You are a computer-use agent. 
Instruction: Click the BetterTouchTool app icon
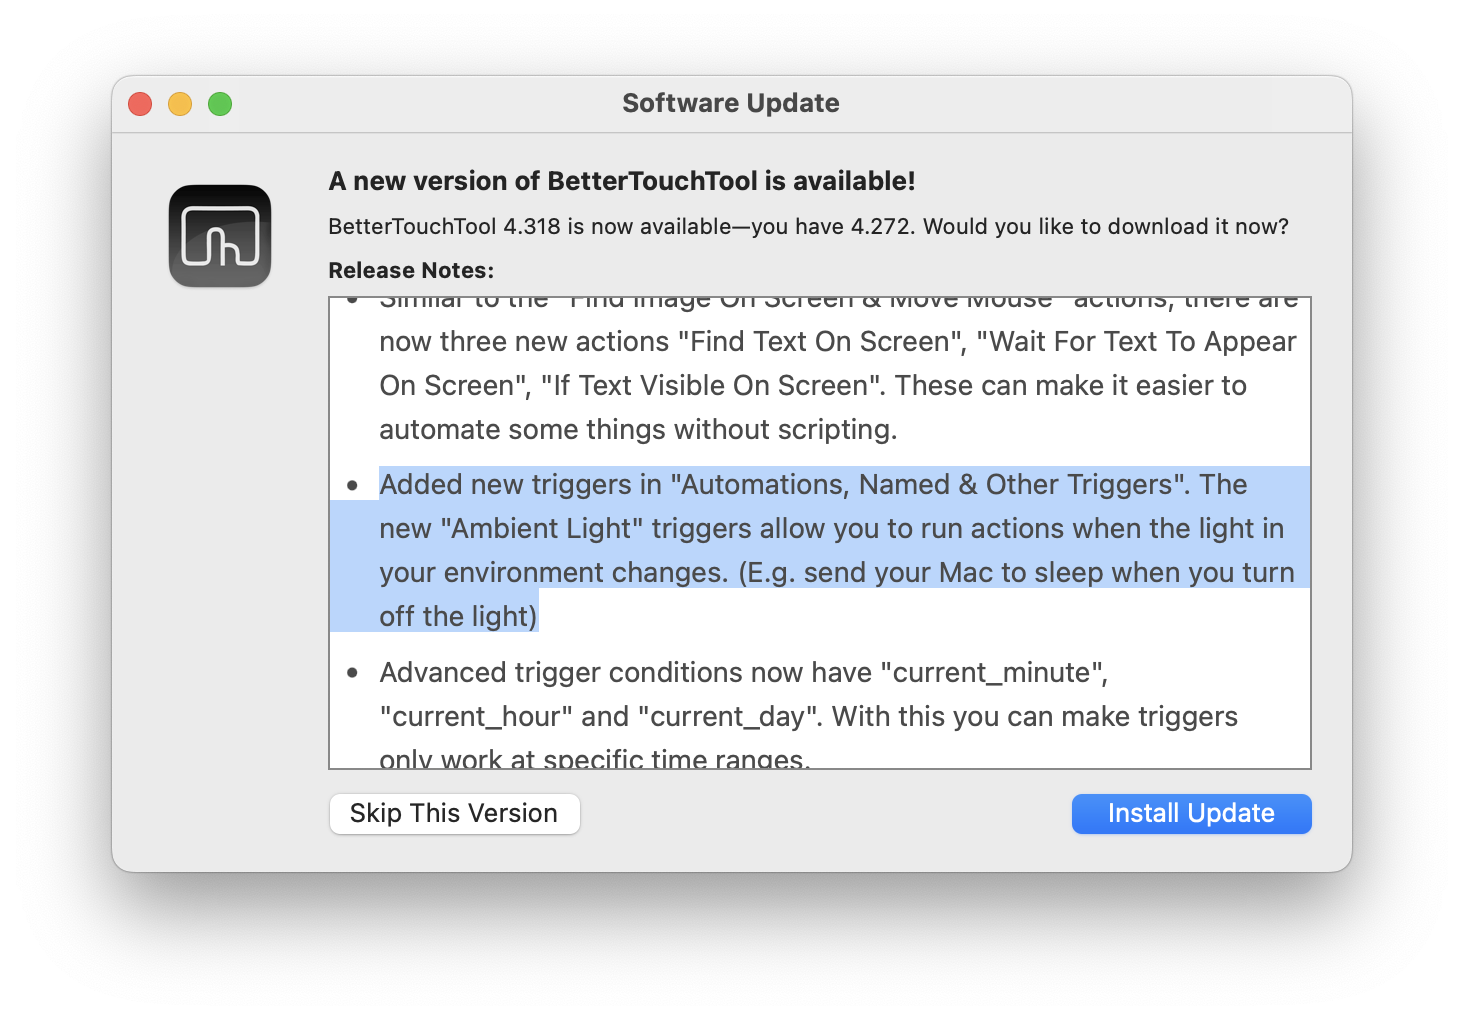(x=220, y=236)
